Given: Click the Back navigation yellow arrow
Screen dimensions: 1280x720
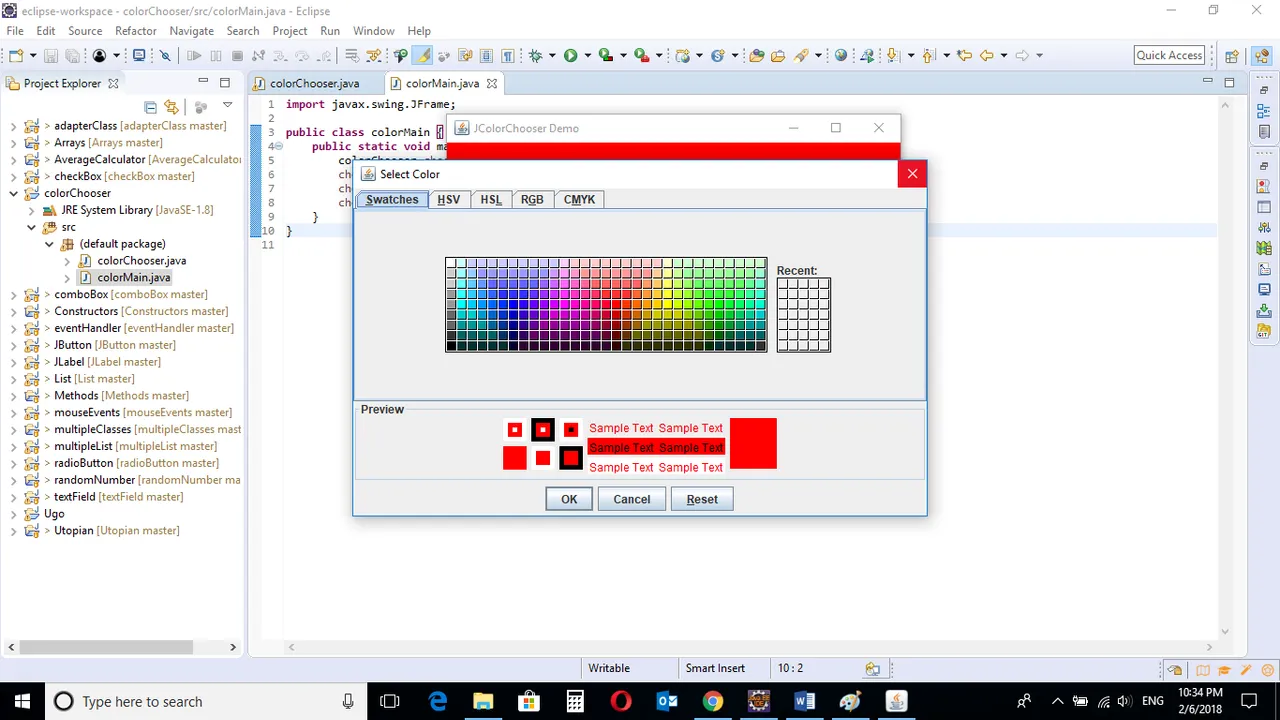Looking at the screenshot, I should pyautogui.click(x=987, y=56).
